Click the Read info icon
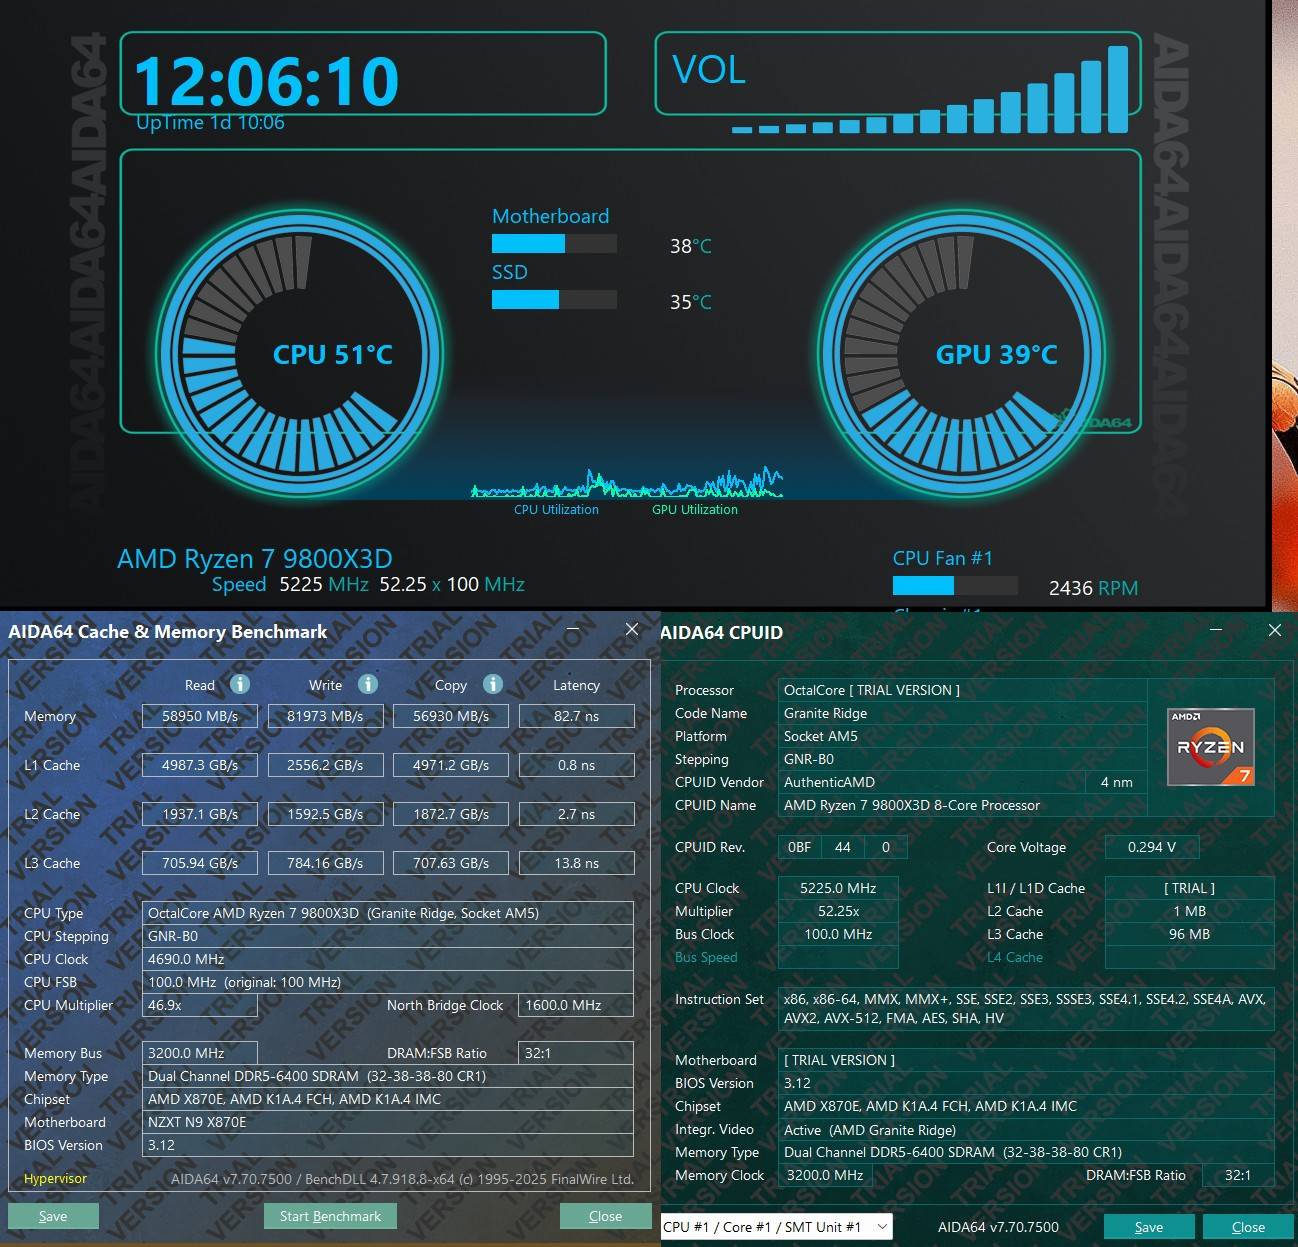 (x=240, y=684)
